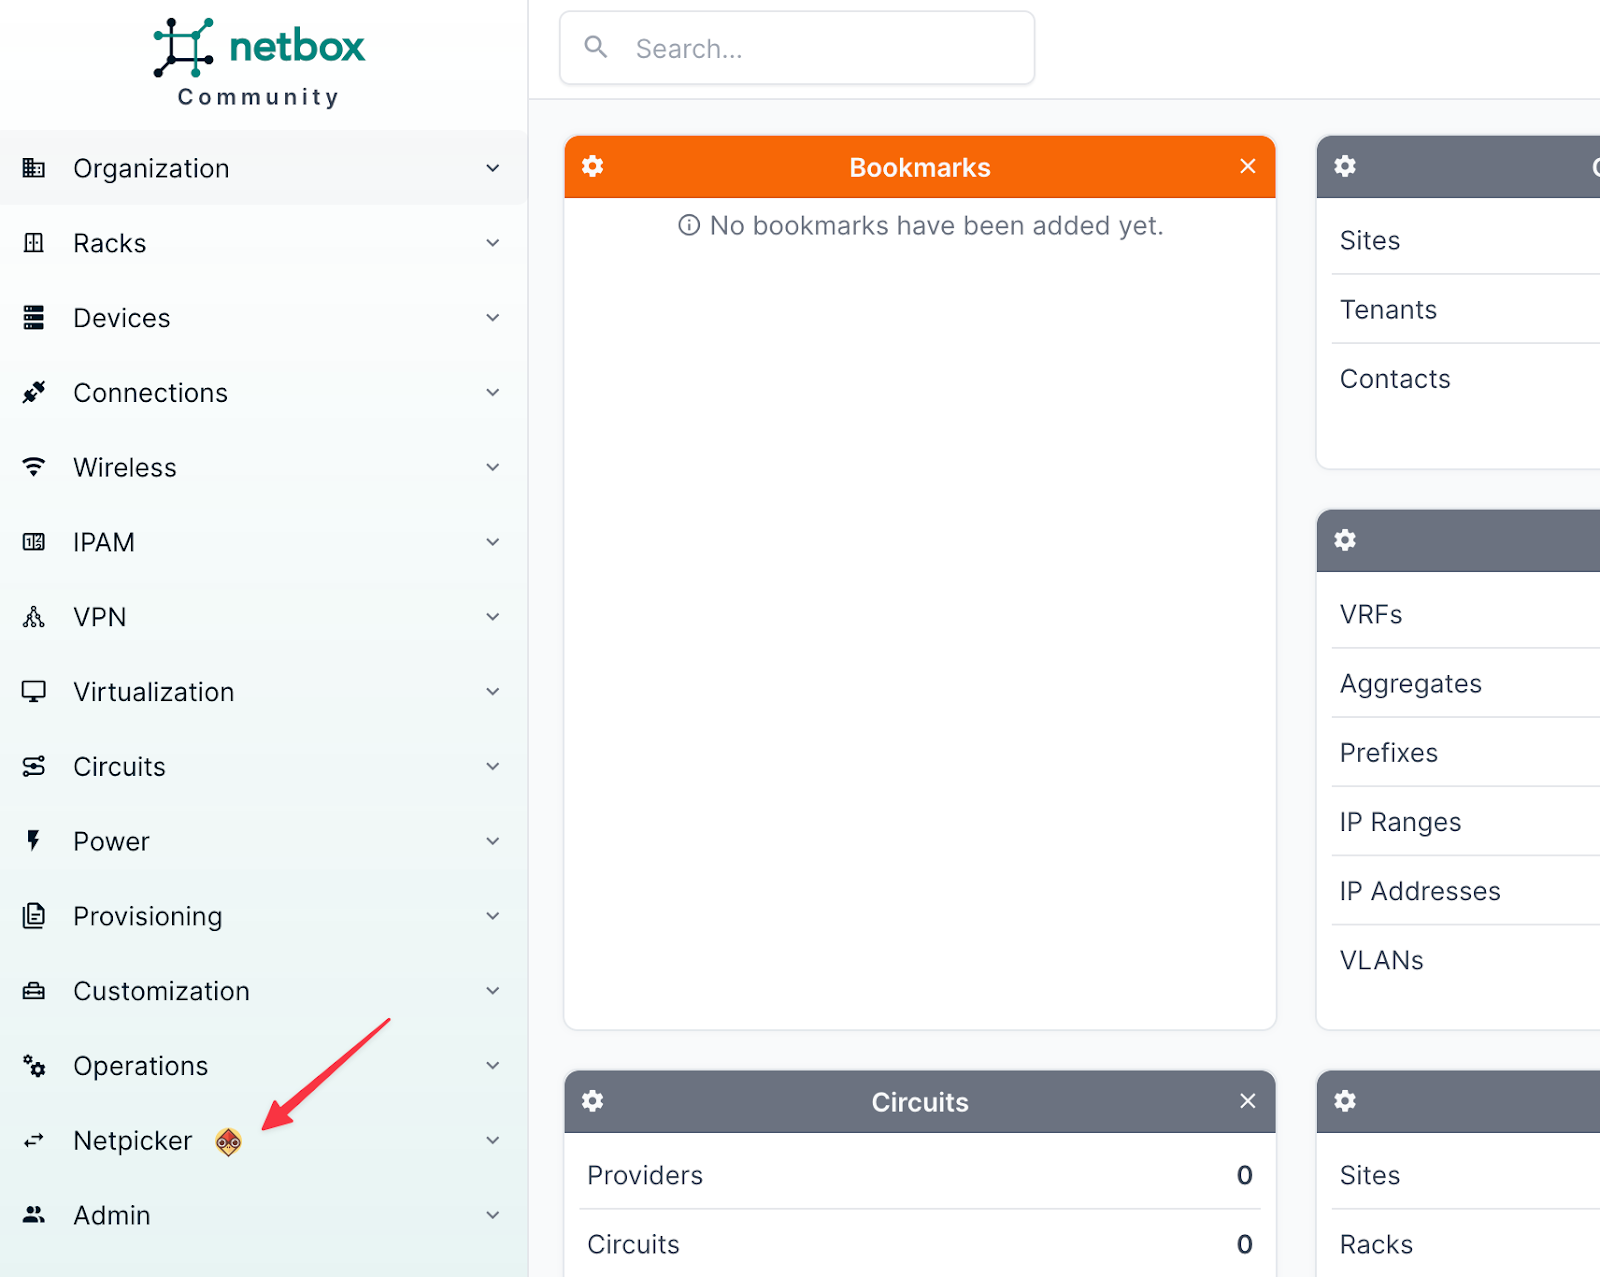1600x1277 pixels.
Task: Click the gear icon above VRFs list
Action: pyautogui.click(x=1345, y=540)
